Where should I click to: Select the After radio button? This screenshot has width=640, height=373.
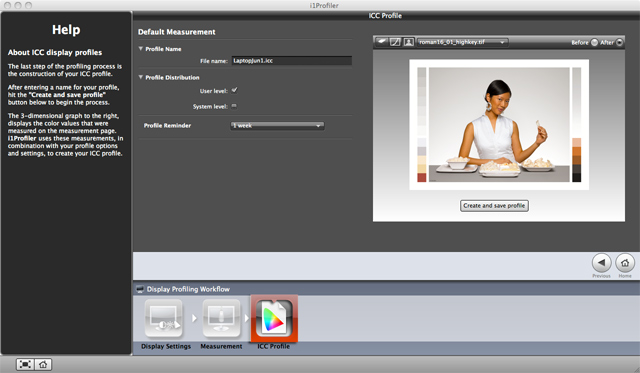coord(620,42)
